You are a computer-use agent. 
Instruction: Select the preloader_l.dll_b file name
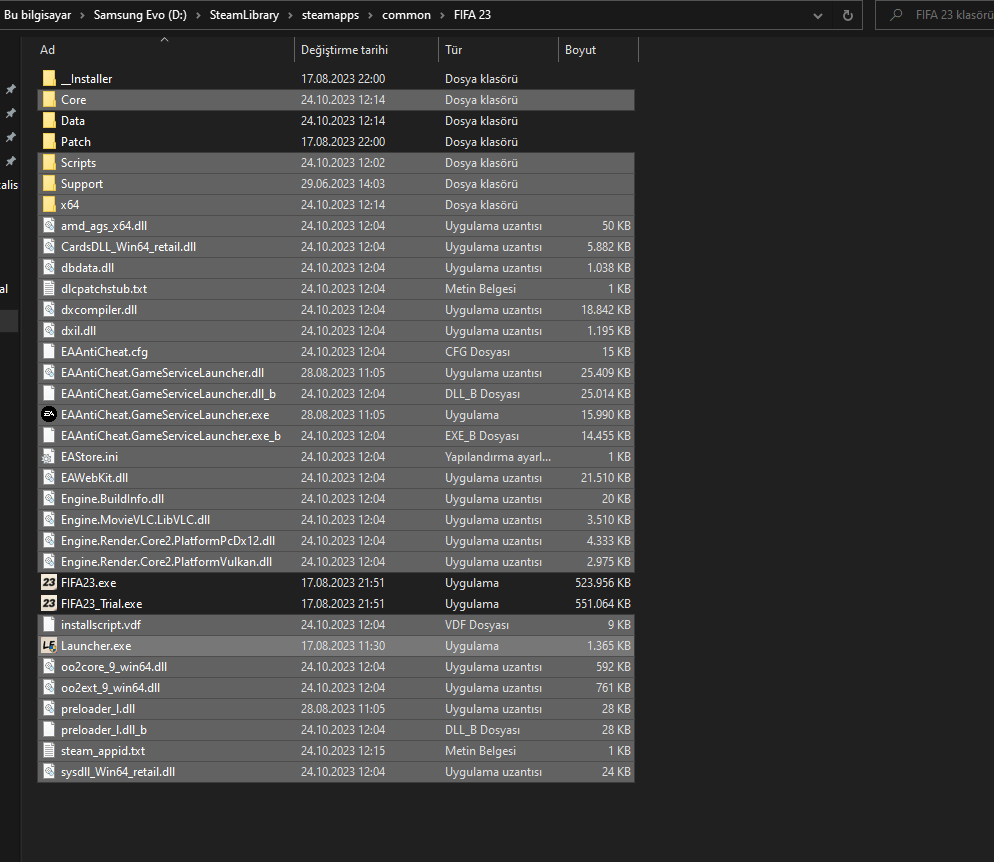coord(104,730)
